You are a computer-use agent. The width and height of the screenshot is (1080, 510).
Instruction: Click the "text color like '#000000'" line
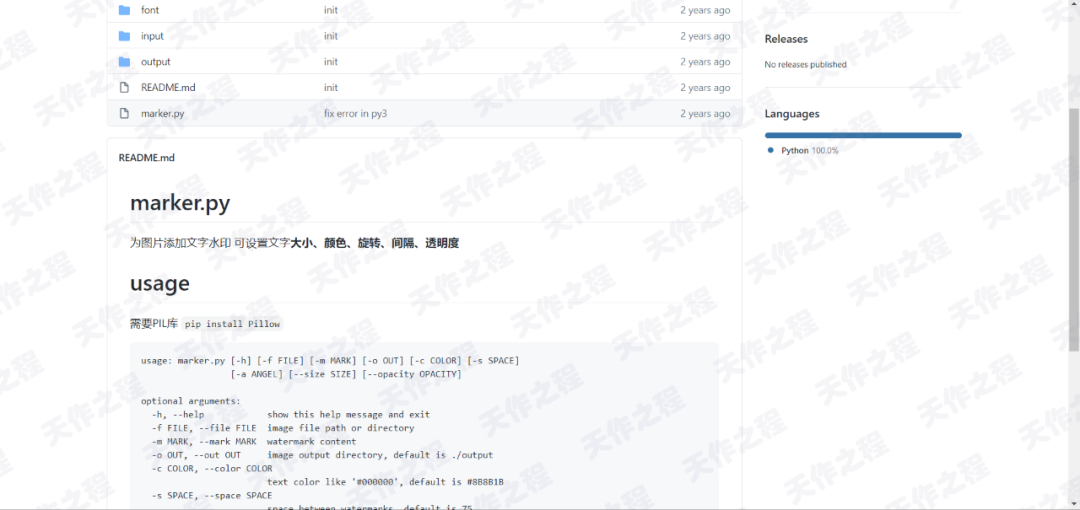coord(385,482)
